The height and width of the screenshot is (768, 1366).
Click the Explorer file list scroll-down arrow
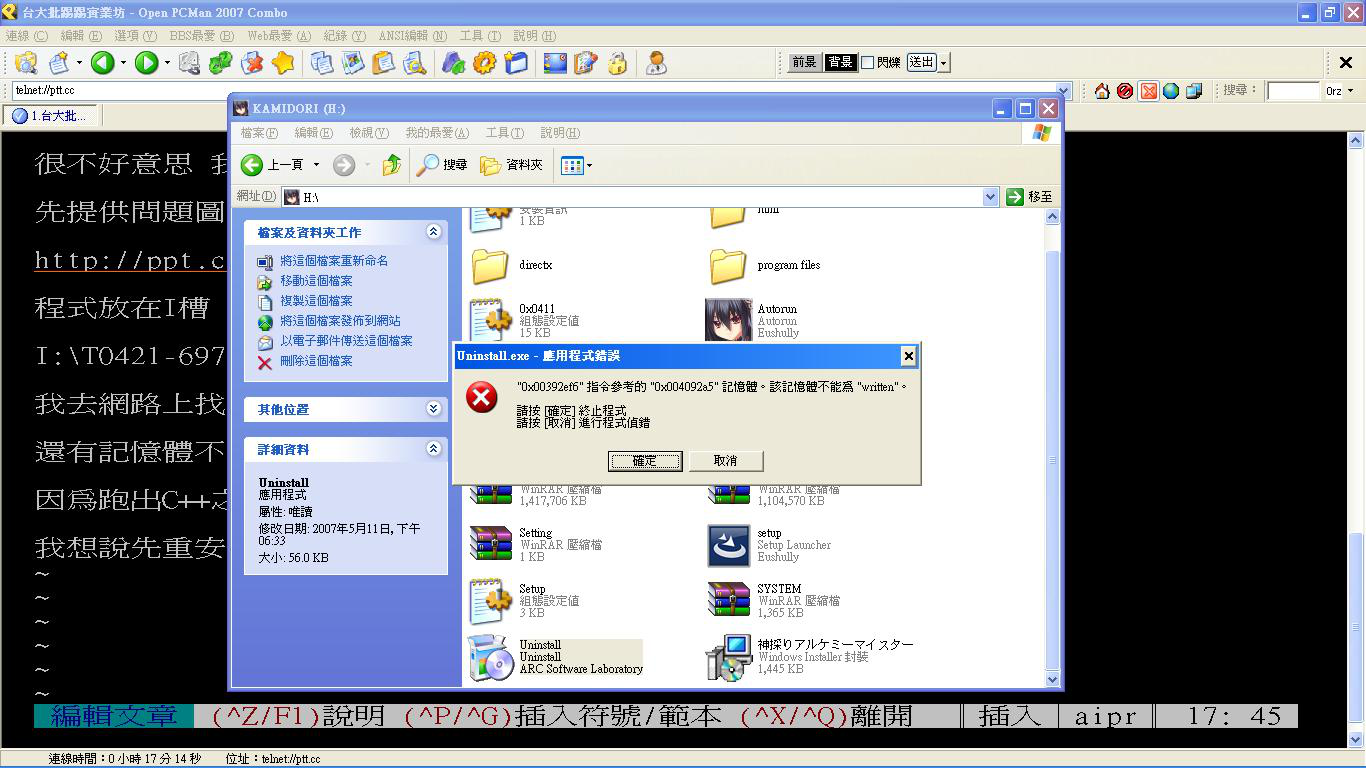1052,679
